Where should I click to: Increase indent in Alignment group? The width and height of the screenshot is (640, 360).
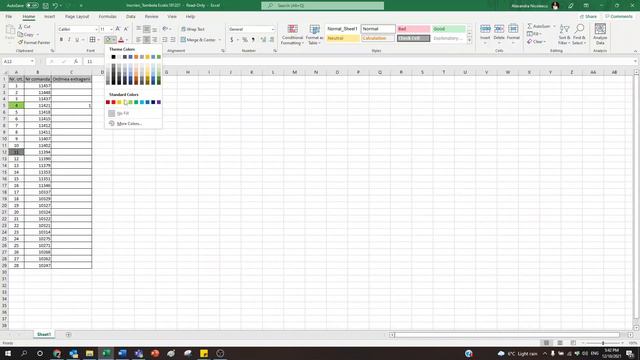173,40
